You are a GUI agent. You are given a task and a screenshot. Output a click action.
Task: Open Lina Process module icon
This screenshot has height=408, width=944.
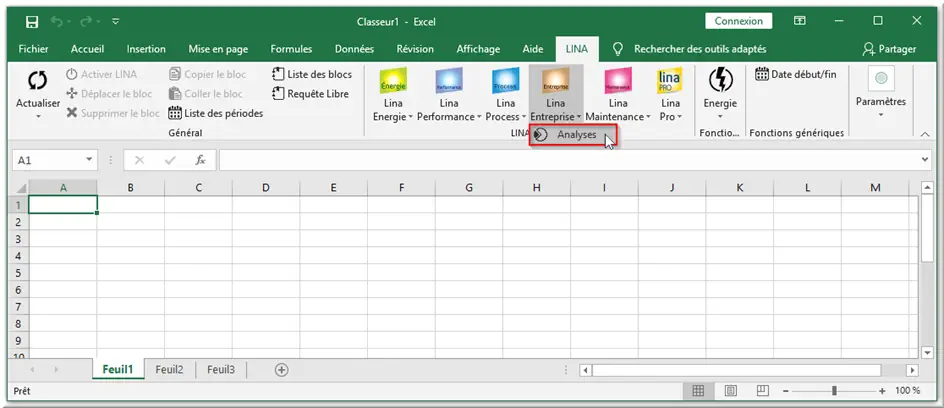coord(506,80)
